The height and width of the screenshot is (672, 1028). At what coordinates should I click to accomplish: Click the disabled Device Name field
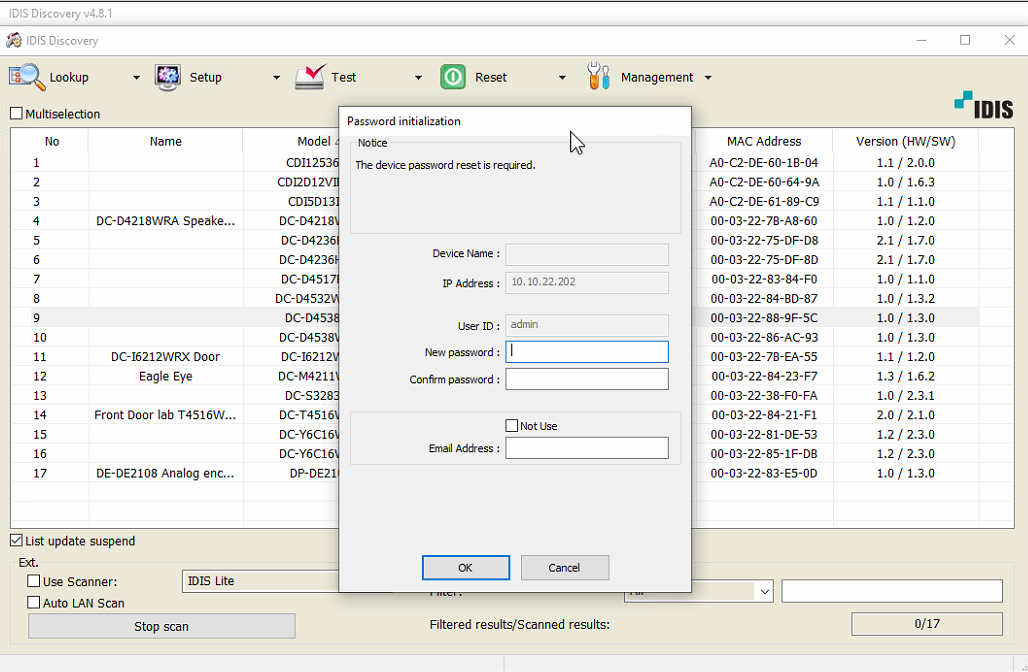pos(587,254)
